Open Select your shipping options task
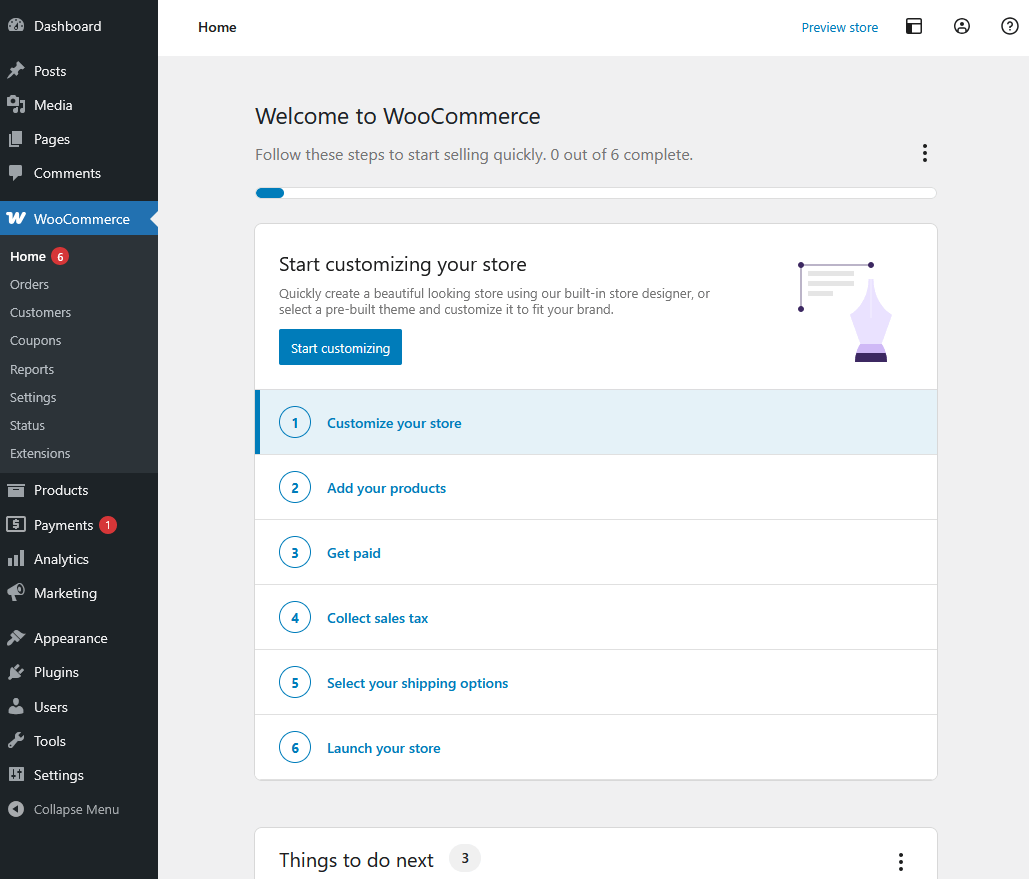The width and height of the screenshot is (1029, 879). (x=596, y=682)
